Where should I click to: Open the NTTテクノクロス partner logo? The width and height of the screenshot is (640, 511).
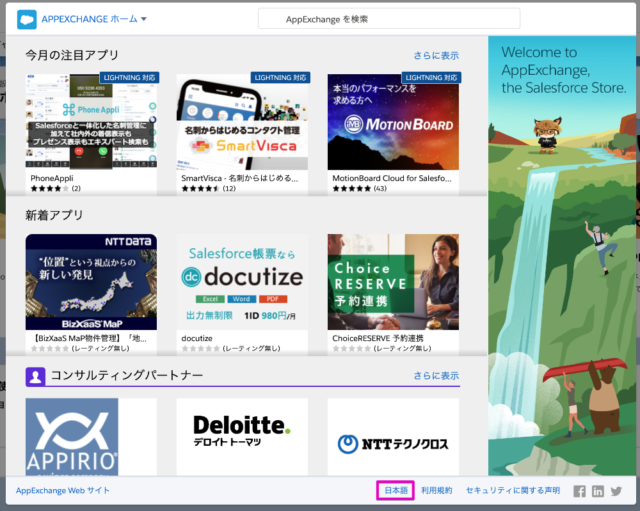[393, 437]
